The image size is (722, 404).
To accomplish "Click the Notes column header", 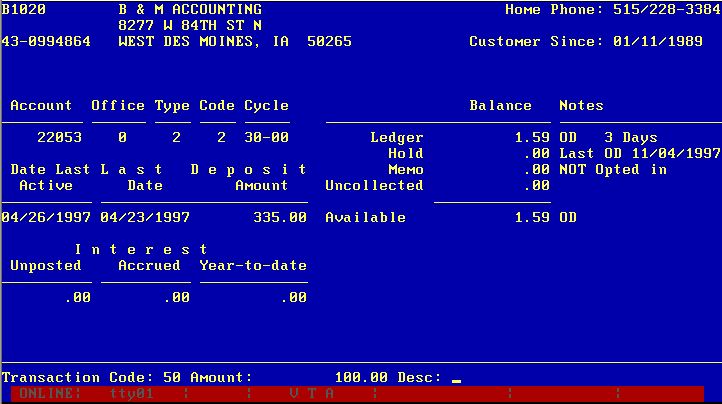I will [x=581, y=105].
